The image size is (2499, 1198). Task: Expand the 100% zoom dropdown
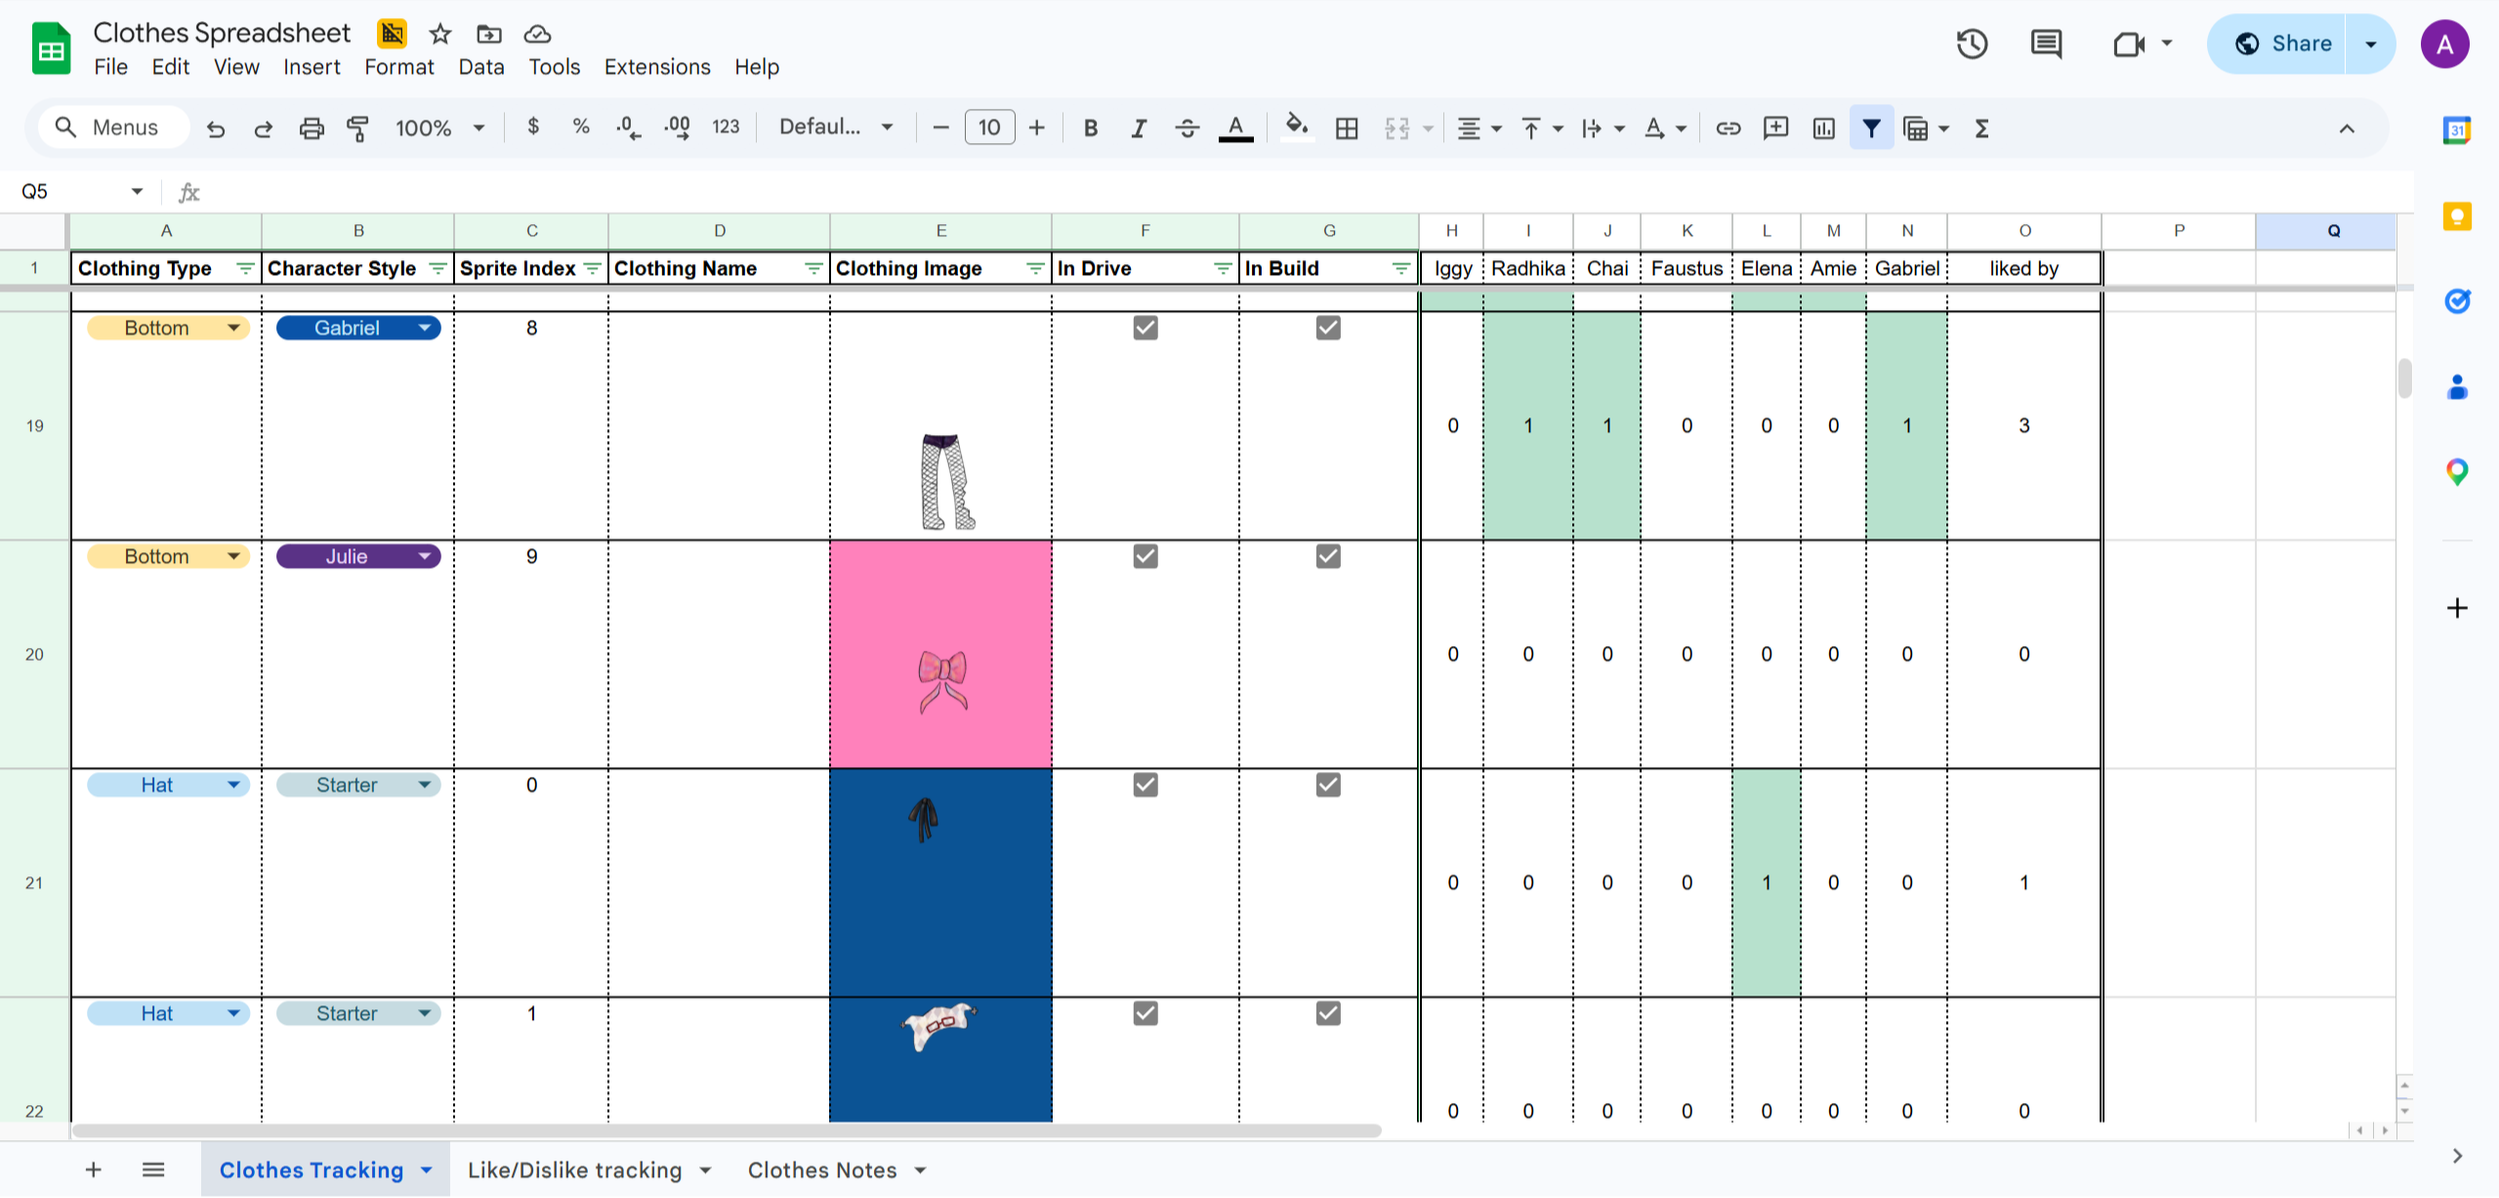pyautogui.click(x=479, y=128)
